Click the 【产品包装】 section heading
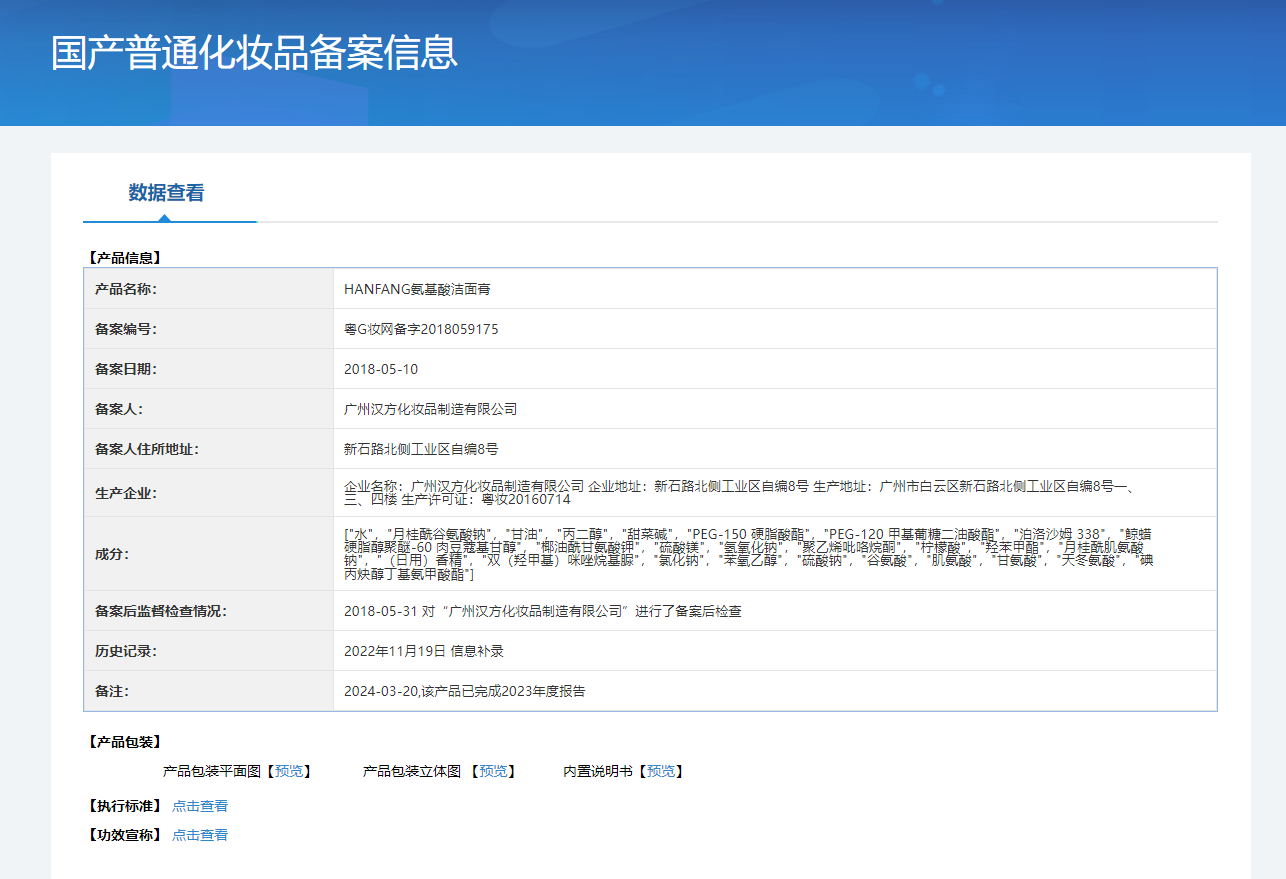The height and width of the screenshot is (879, 1286). point(125,742)
